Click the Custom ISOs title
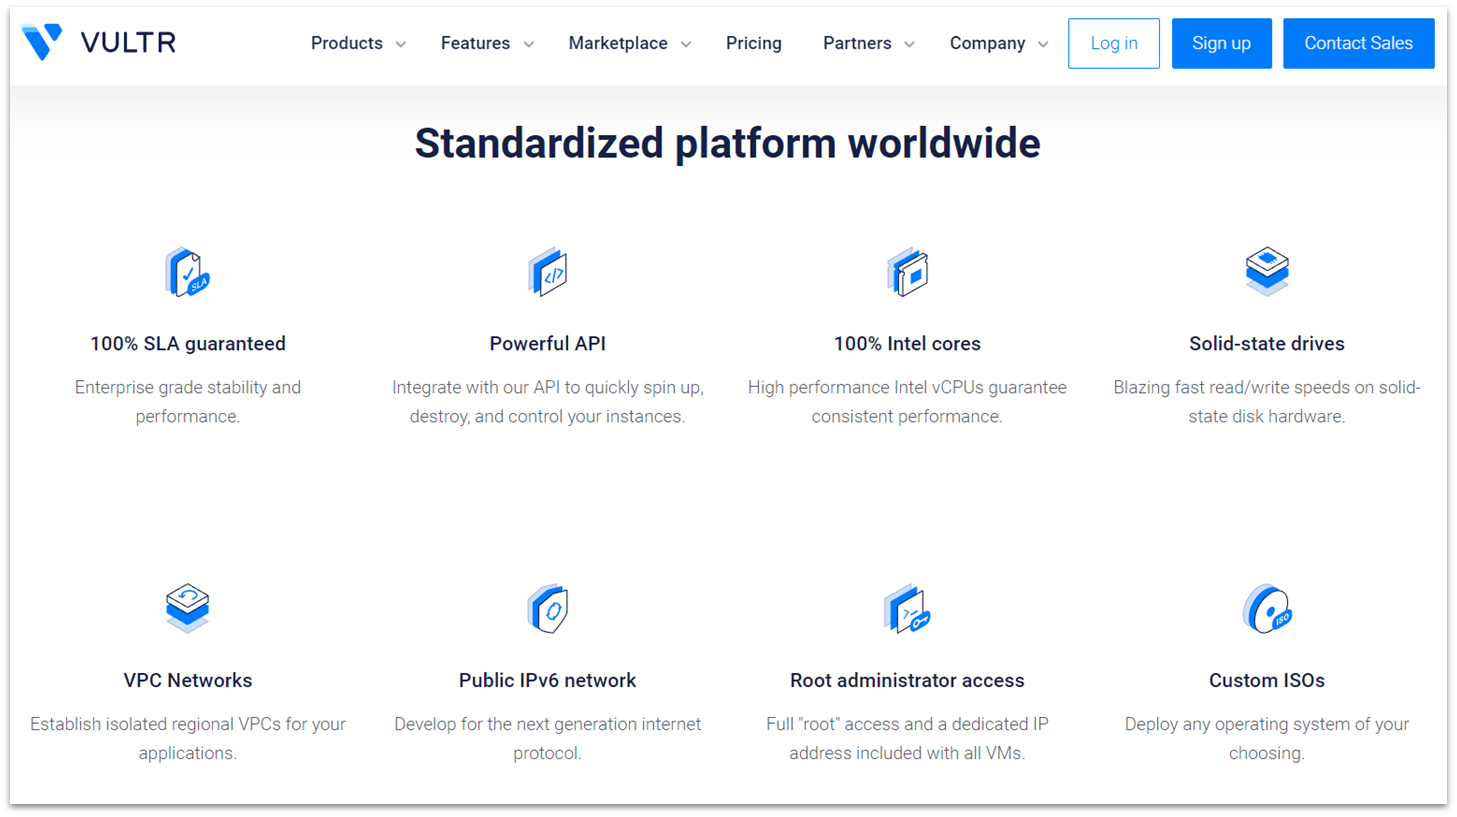This screenshot has height=817, width=1457. pos(1267,680)
